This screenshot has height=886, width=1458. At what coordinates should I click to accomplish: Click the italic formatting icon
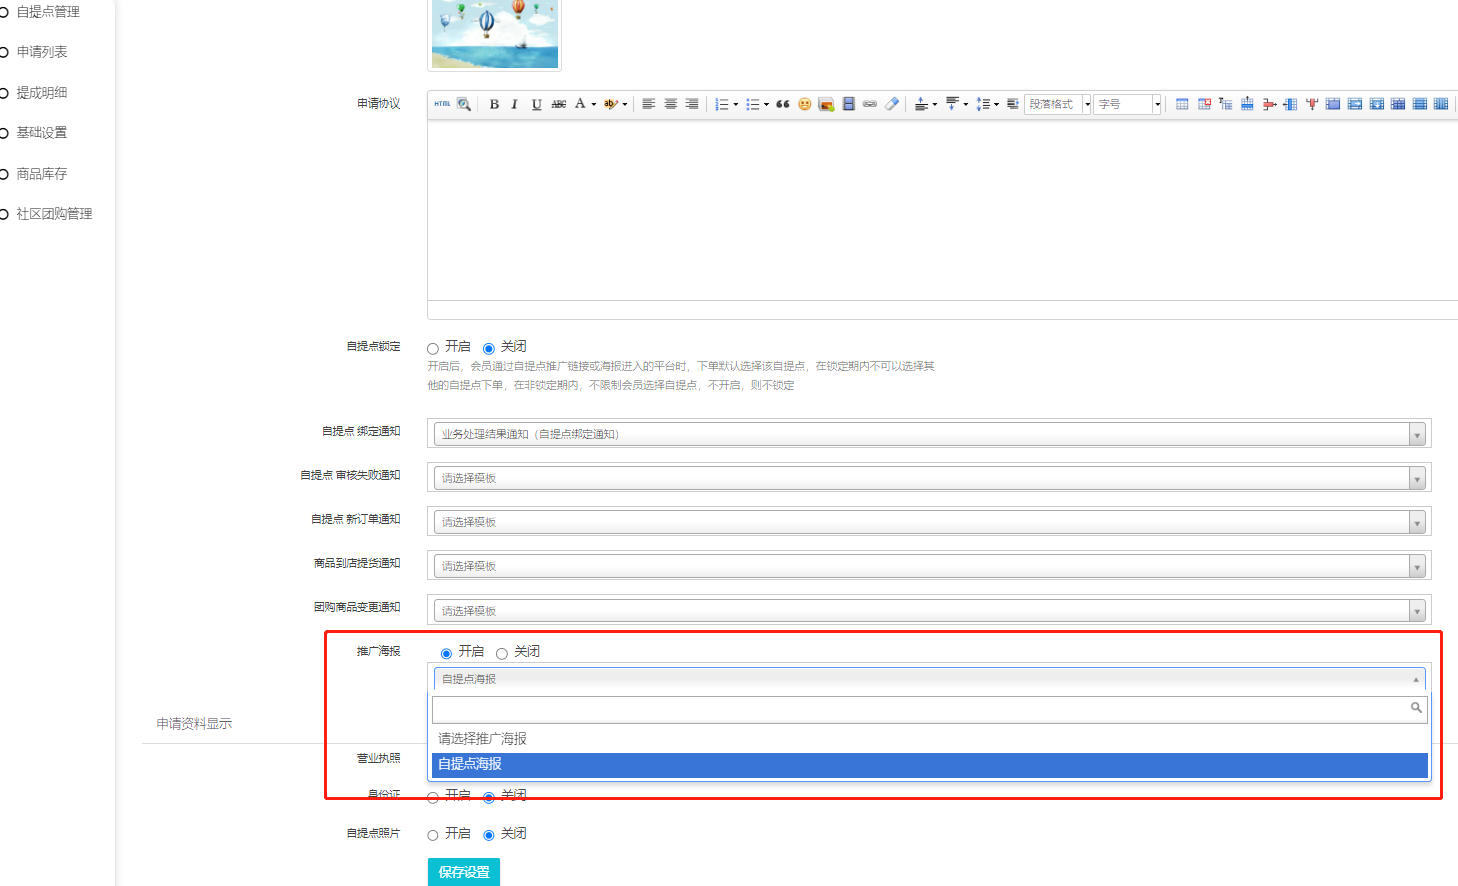514,104
